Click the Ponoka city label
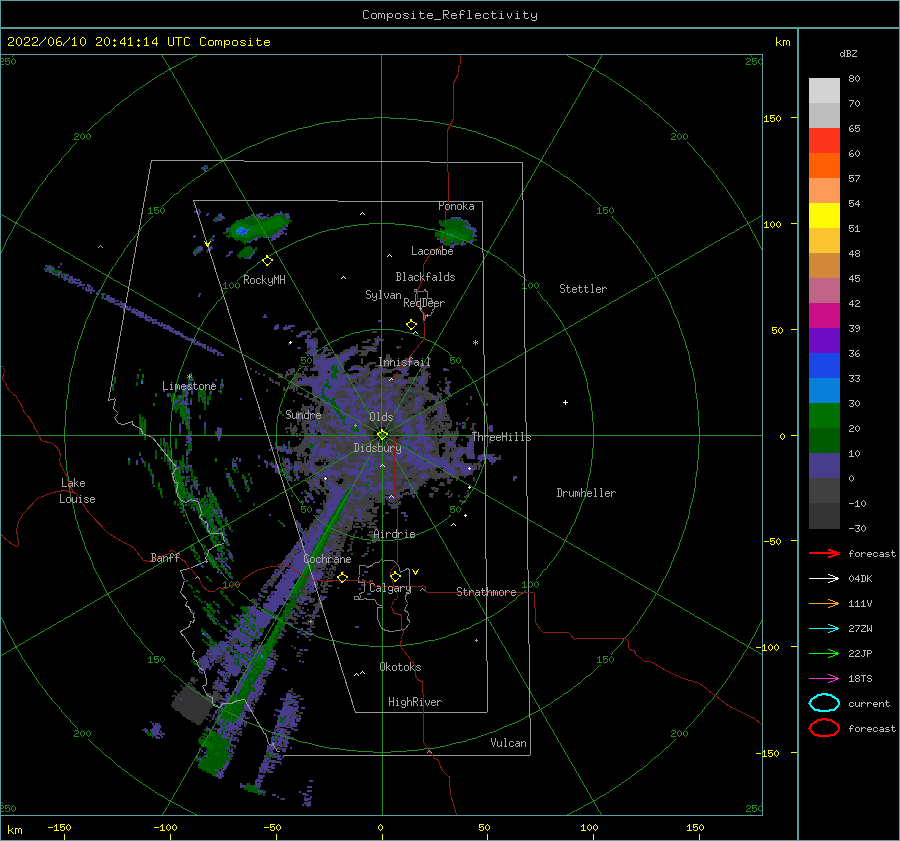 tap(456, 206)
